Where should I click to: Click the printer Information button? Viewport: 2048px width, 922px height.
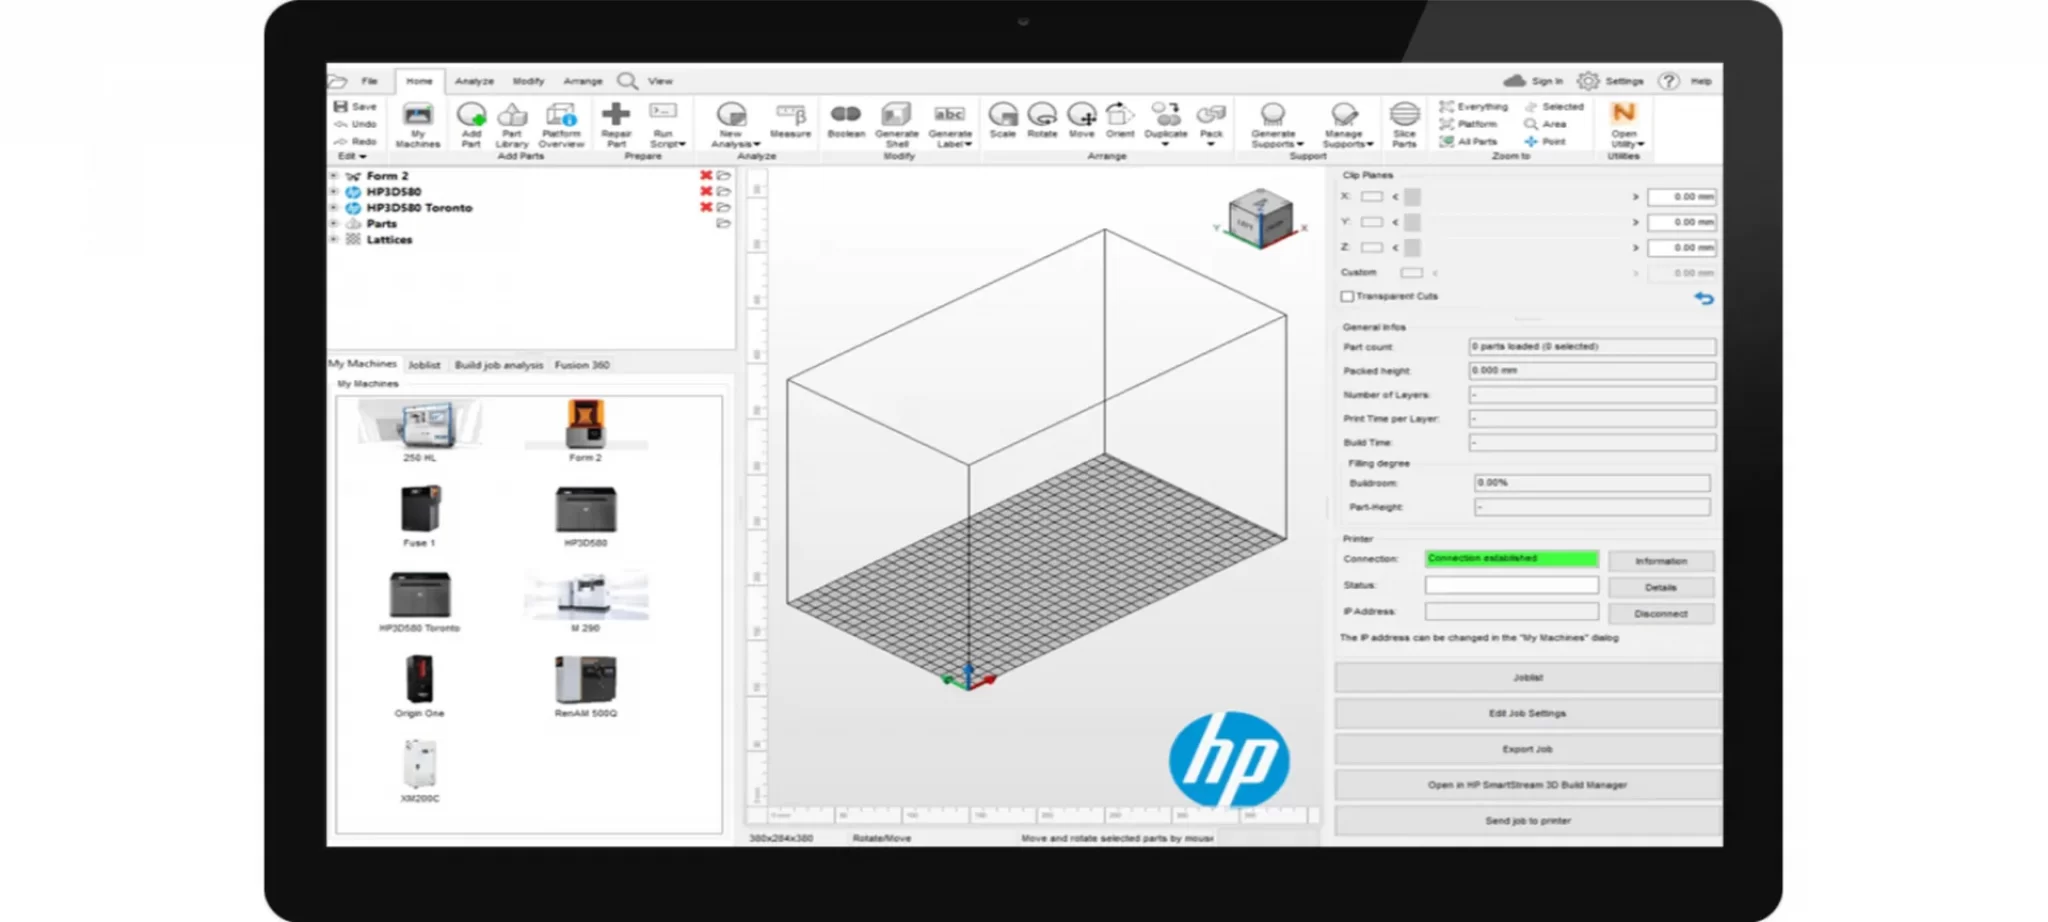1660,561
